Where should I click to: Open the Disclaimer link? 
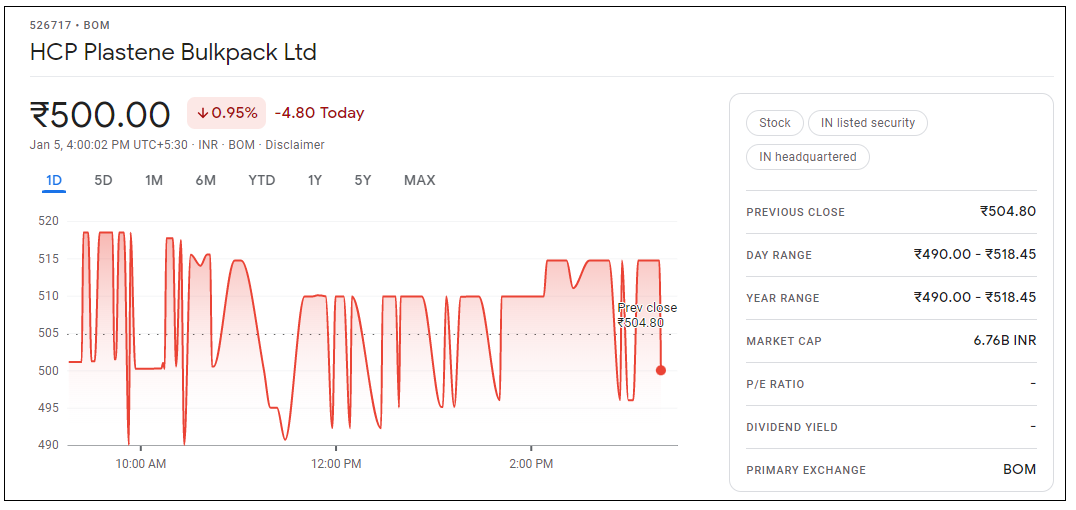click(x=295, y=145)
